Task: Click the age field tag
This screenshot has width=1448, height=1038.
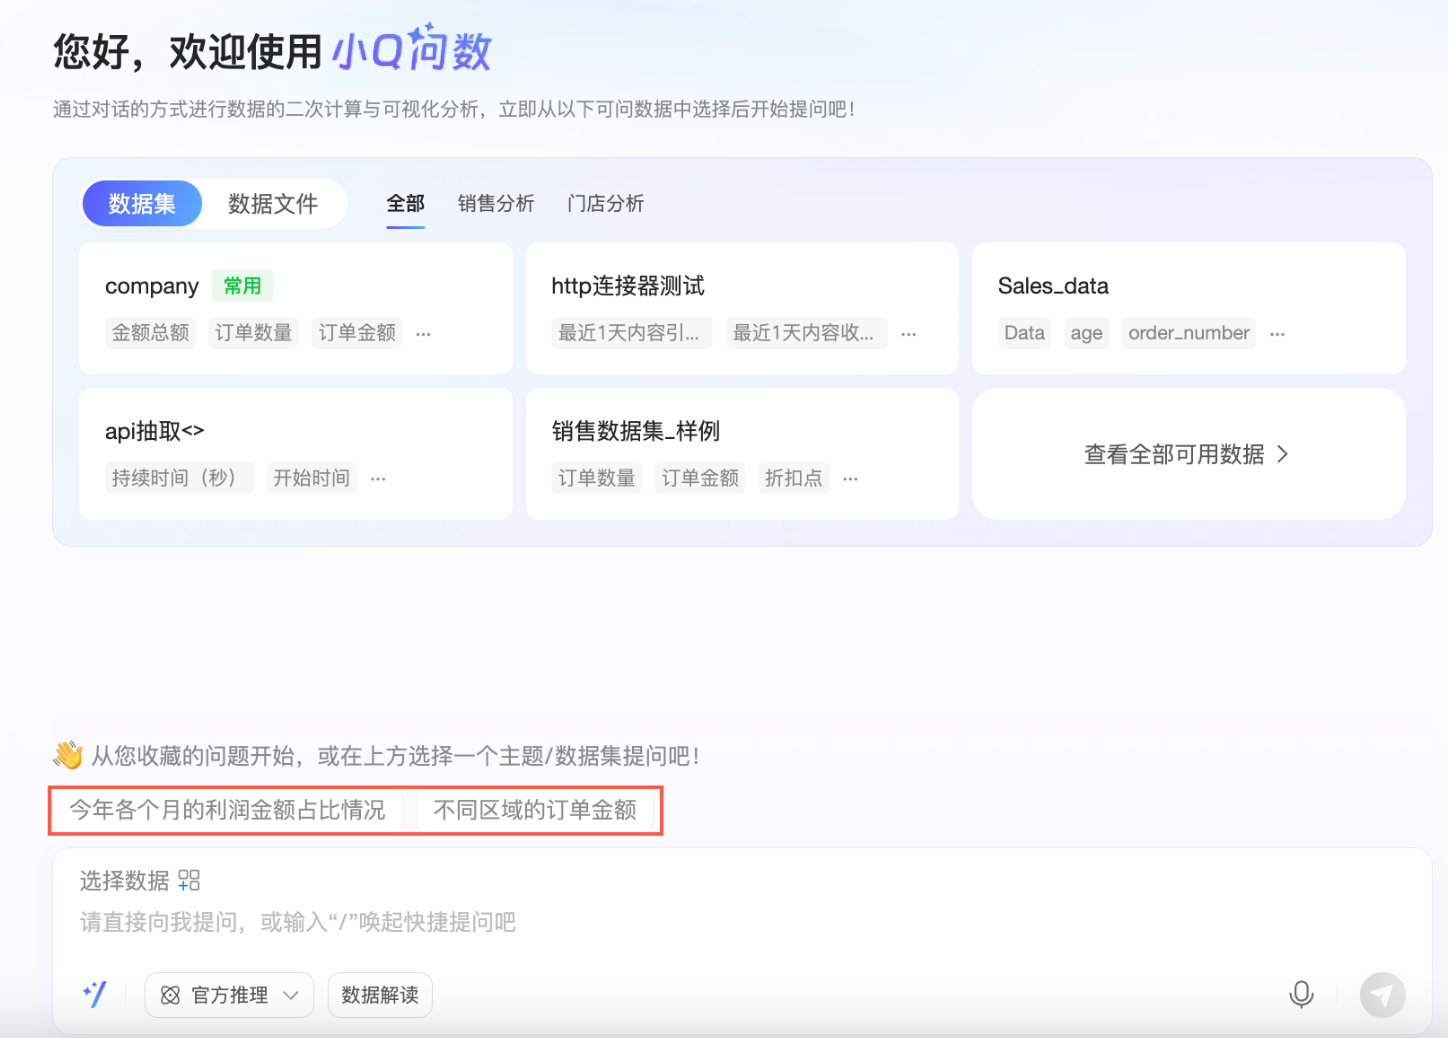Action: tap(1086, 333)
